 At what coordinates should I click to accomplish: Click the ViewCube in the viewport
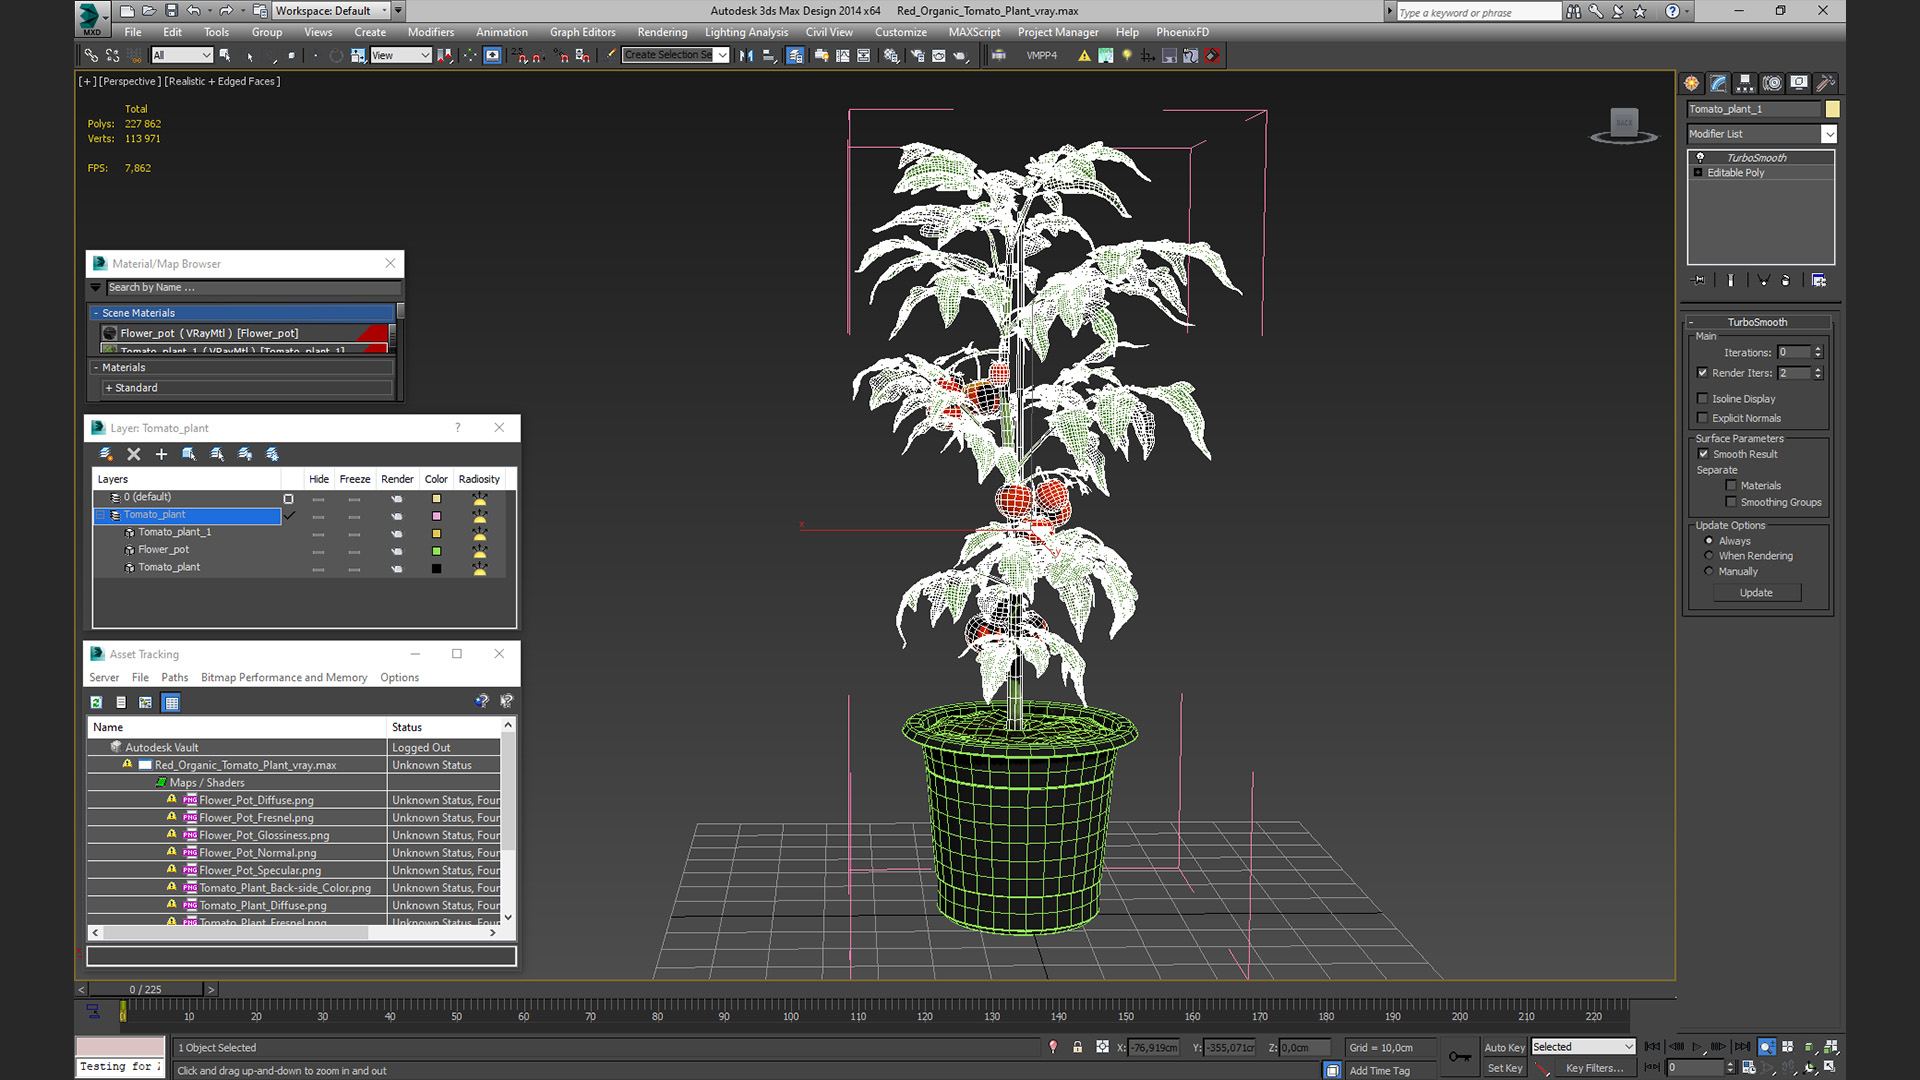1624,125
